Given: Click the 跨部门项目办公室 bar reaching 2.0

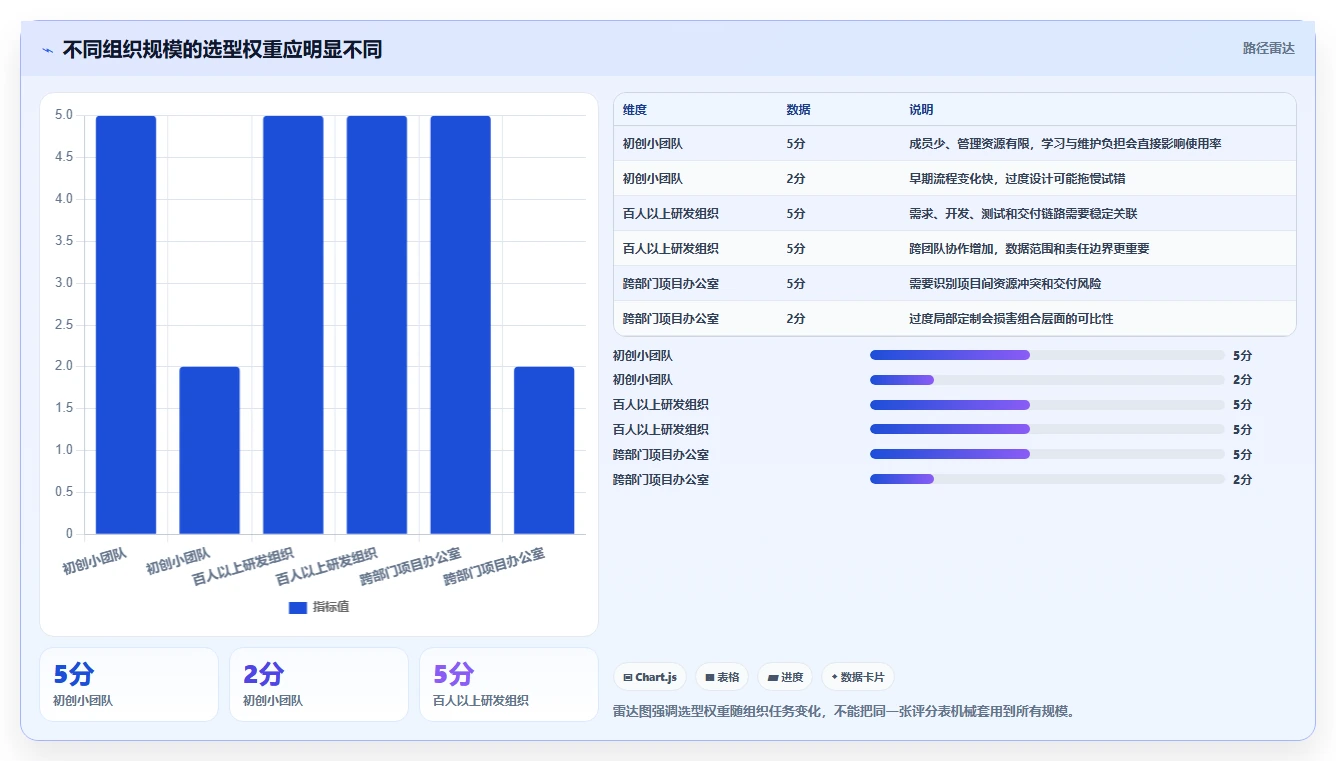Looking at the screenshot, I should 544,450.
